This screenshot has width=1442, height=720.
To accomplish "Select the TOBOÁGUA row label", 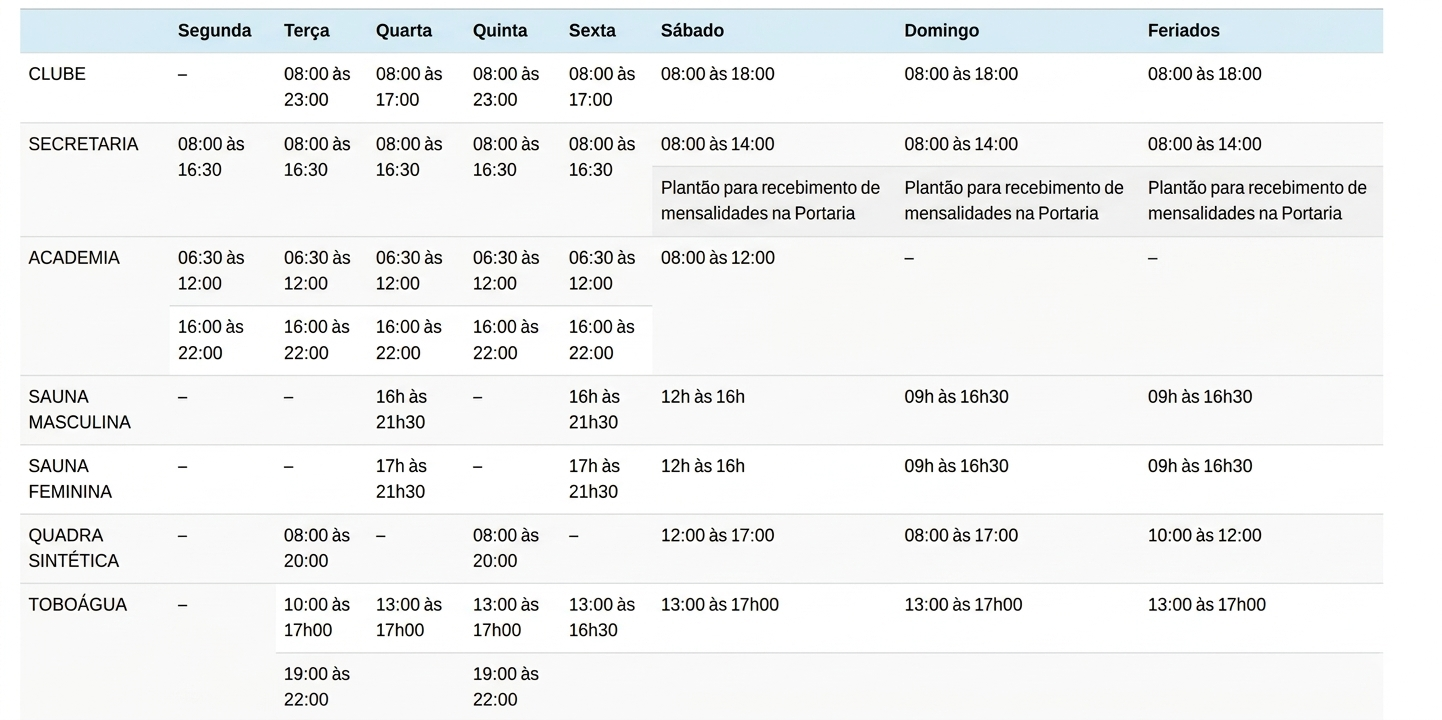I will [x=78, y=605].
